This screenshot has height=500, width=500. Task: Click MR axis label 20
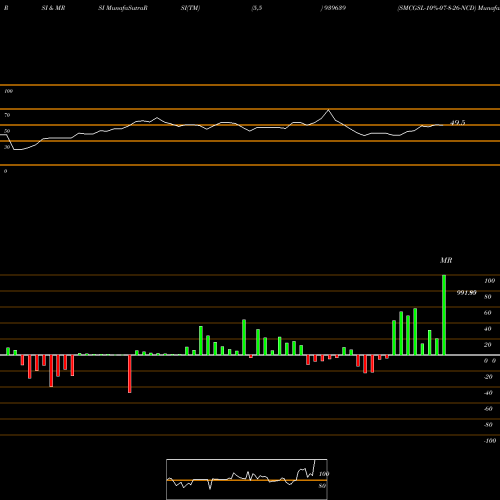point(488,345)
